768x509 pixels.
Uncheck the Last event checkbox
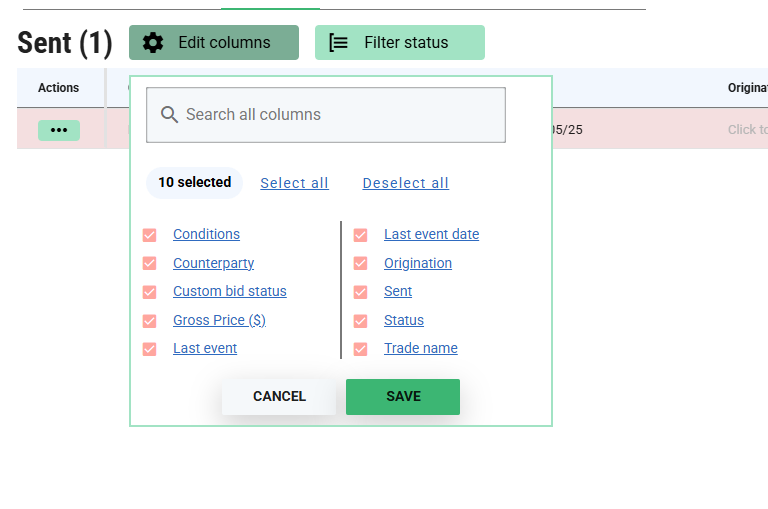(x=150, y=349)
